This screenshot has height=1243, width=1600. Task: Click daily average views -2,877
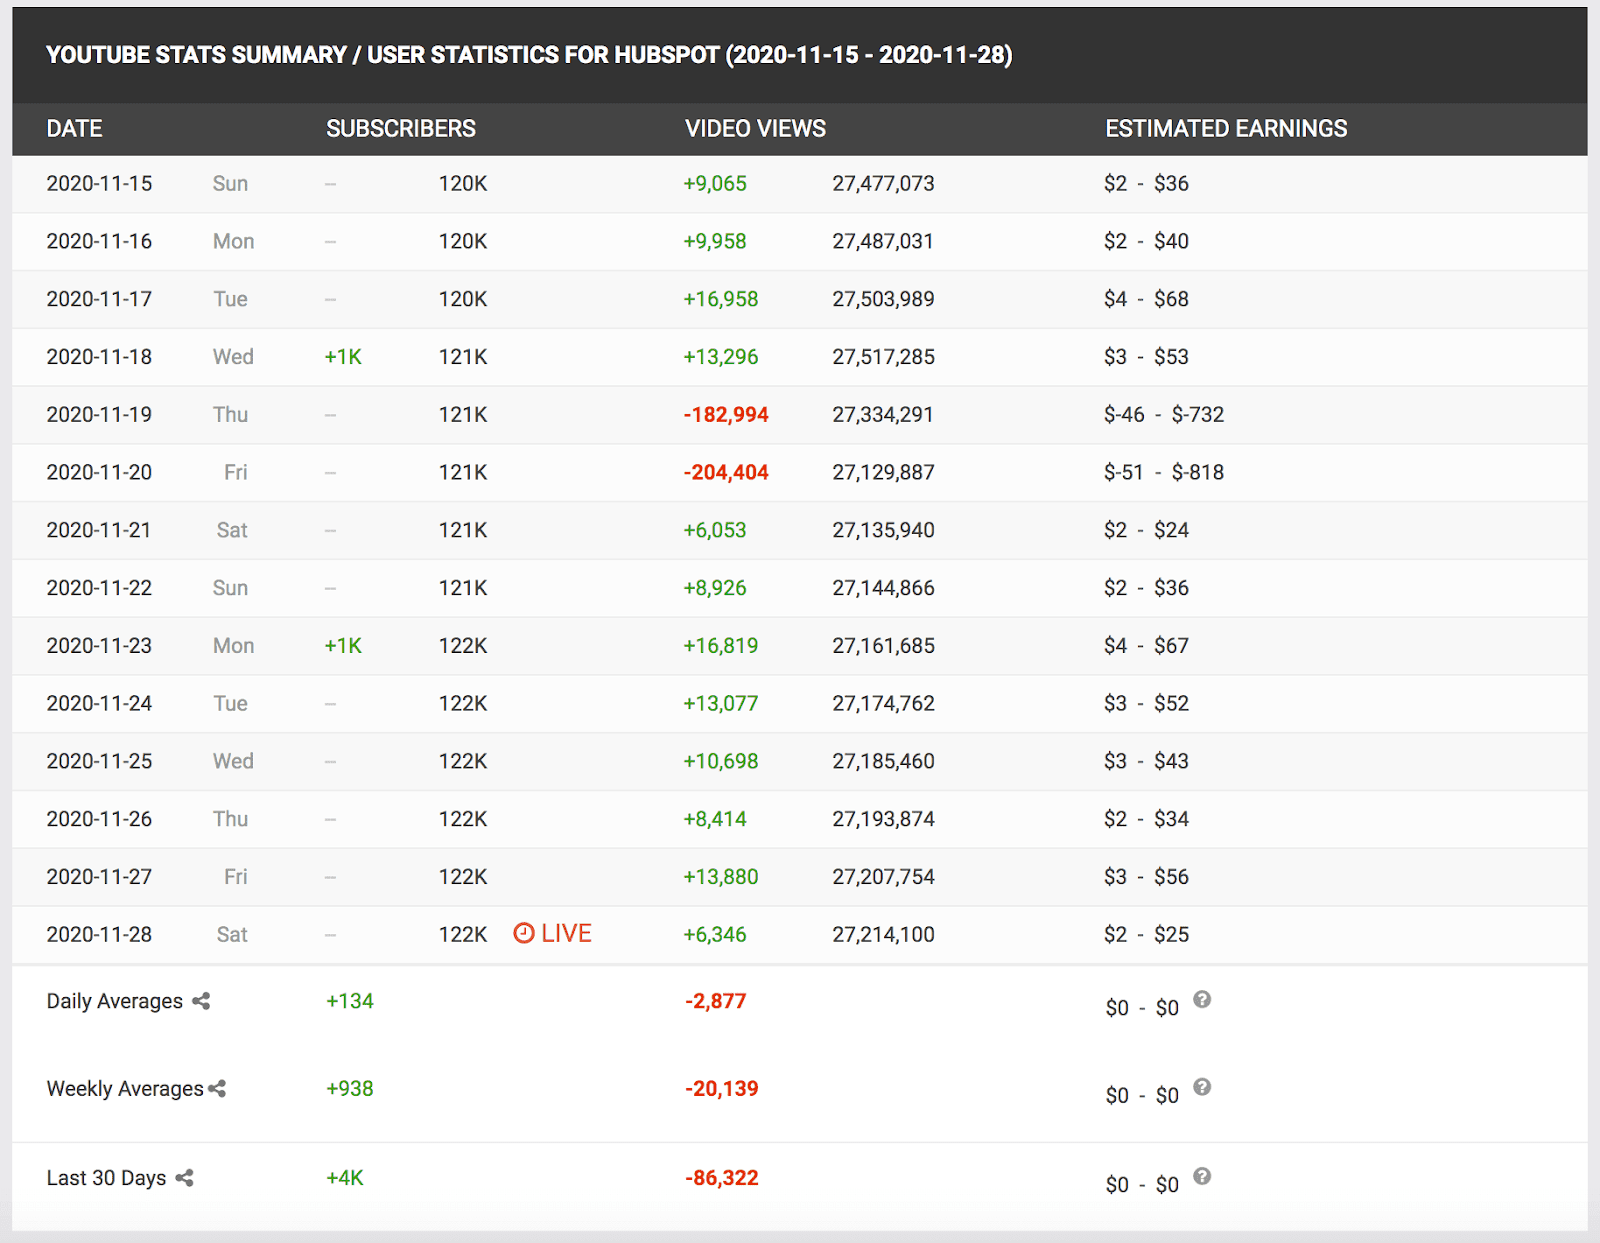(x=716, y=1001)
